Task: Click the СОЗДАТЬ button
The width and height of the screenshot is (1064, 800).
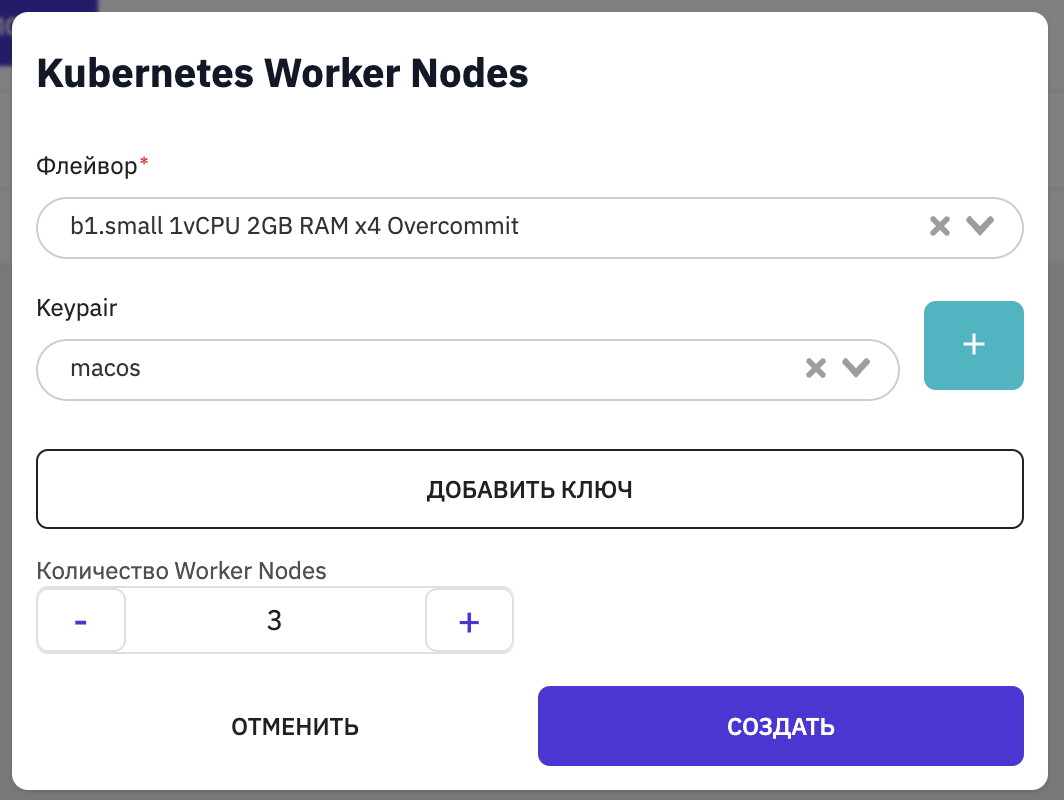Action: pos(780,726)
